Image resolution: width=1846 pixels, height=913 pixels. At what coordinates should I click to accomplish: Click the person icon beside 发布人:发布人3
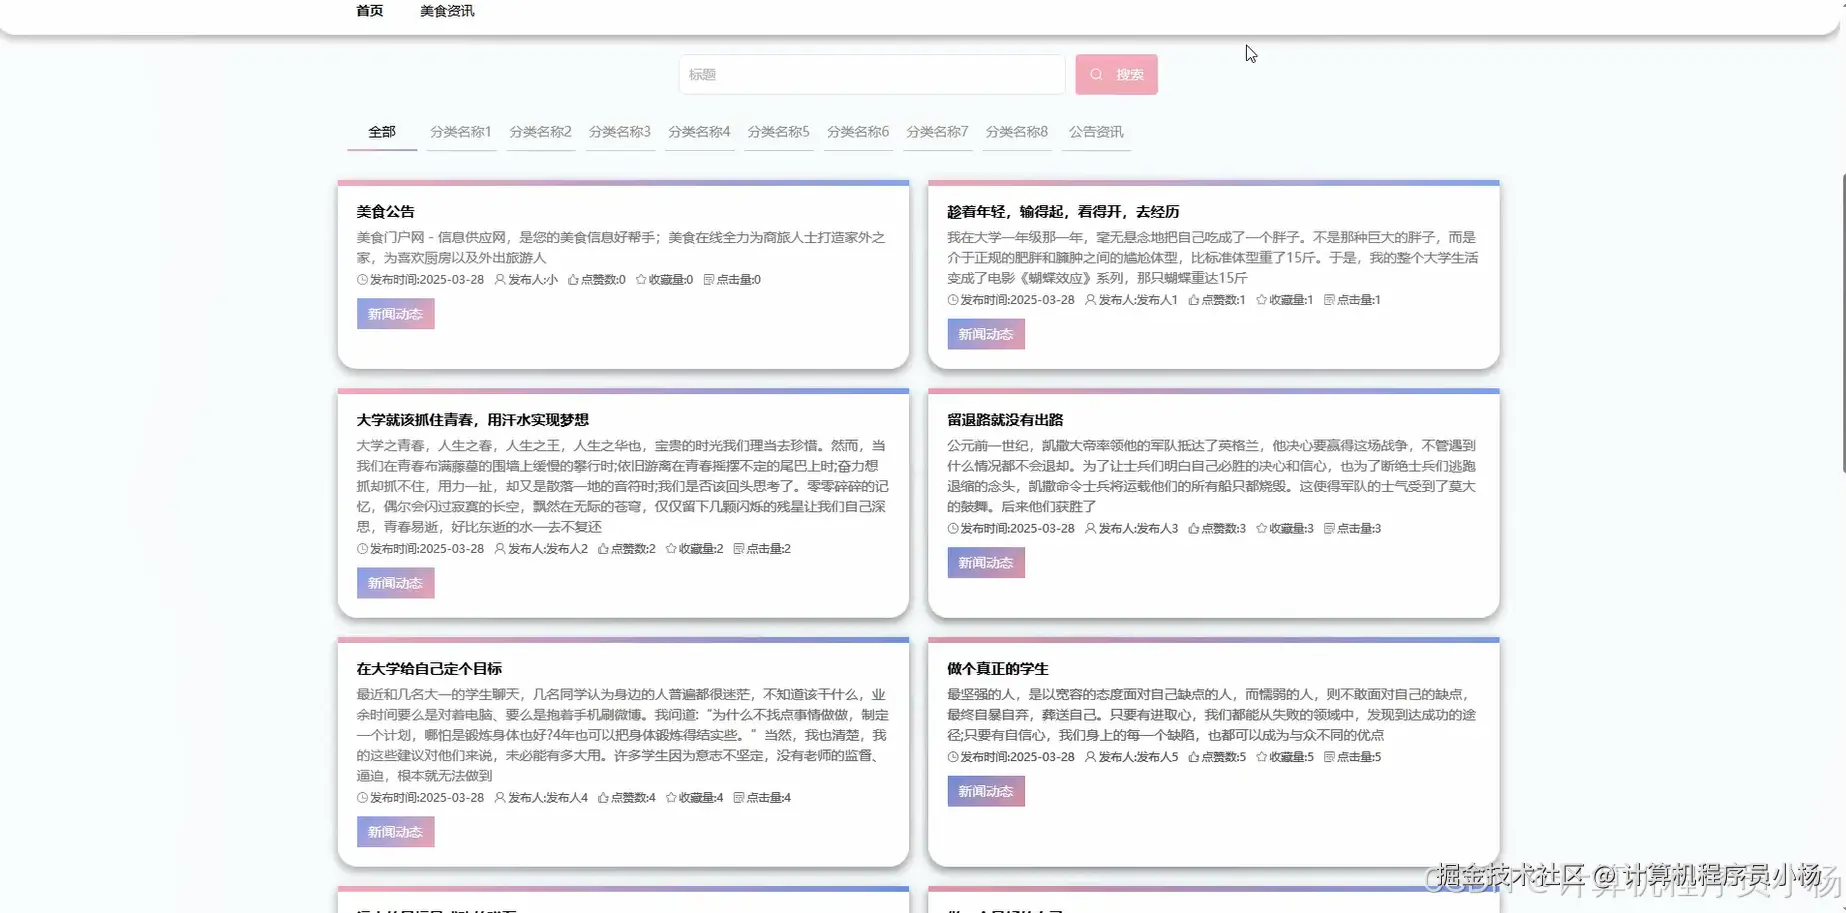click(1089, 528)
